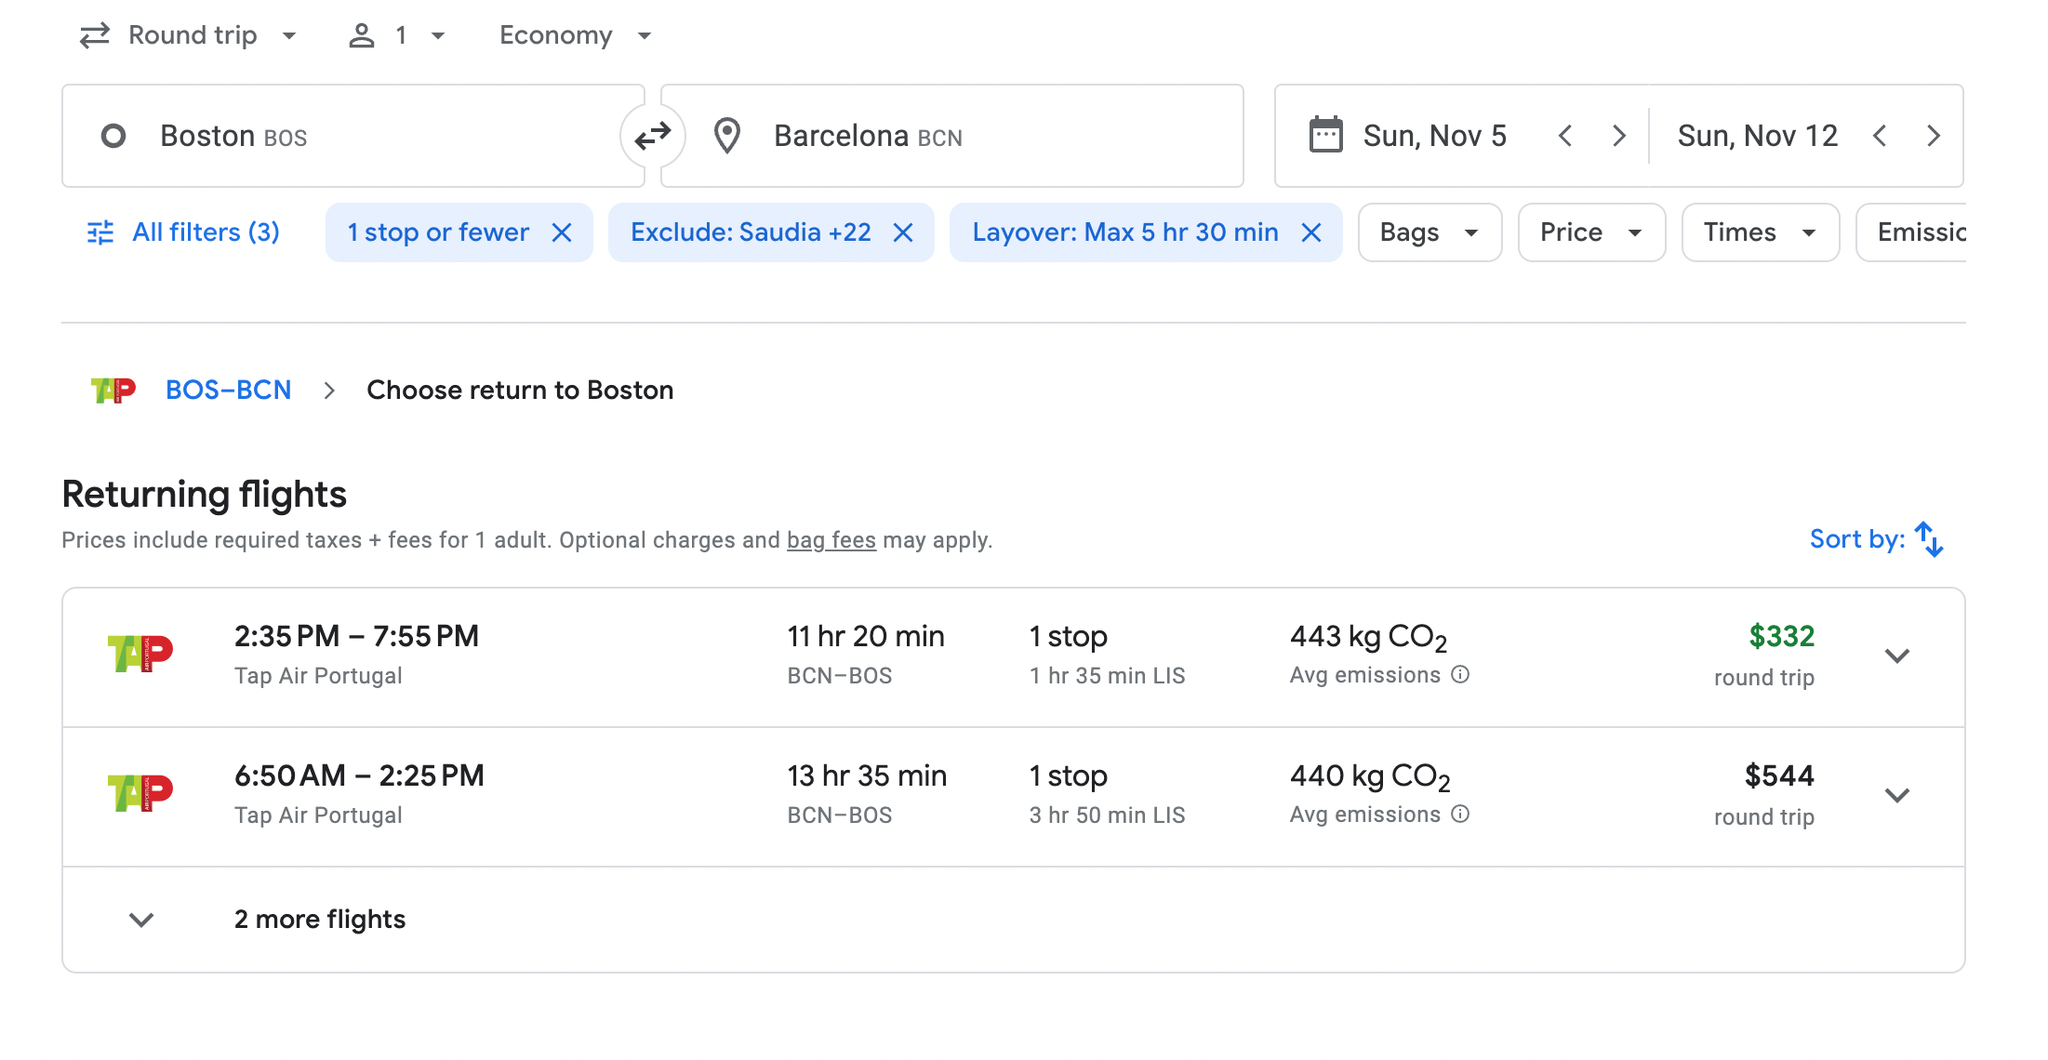Screen dimensions: 2048x1060
Task: Click the passenger person icon
Action: pos(359,34)
